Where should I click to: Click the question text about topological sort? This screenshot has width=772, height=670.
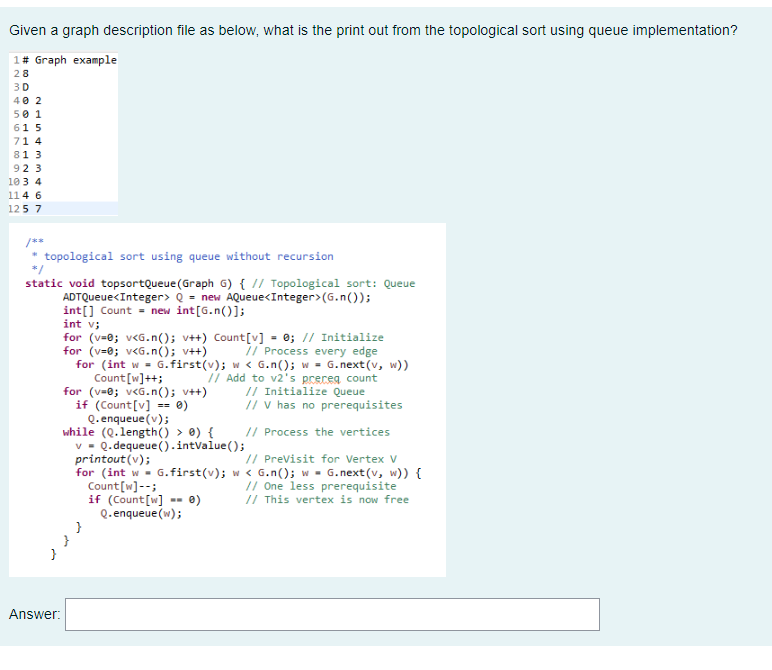point(373,31)
